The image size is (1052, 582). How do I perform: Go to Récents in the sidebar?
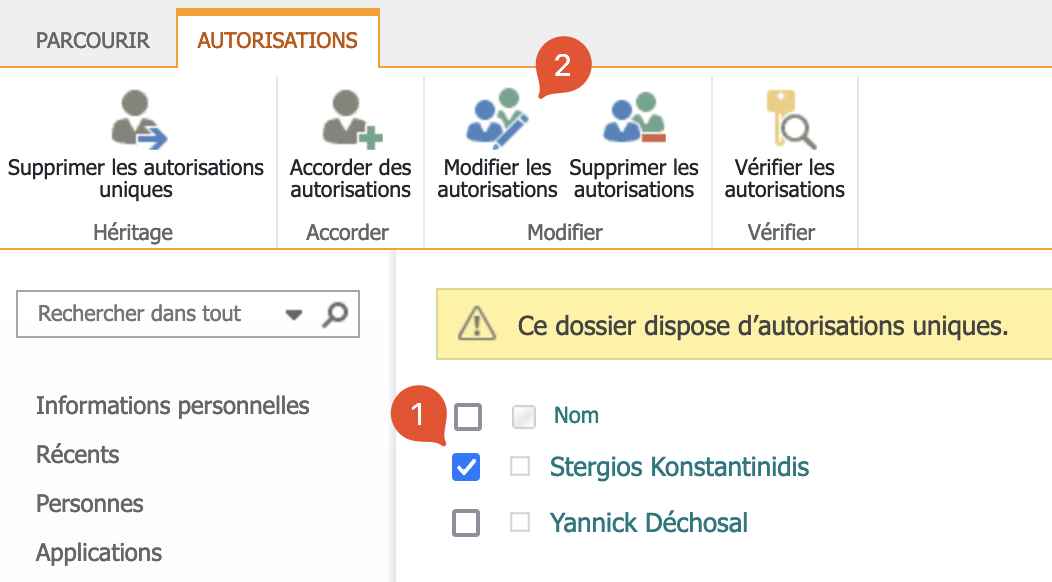tap(78, 455)
